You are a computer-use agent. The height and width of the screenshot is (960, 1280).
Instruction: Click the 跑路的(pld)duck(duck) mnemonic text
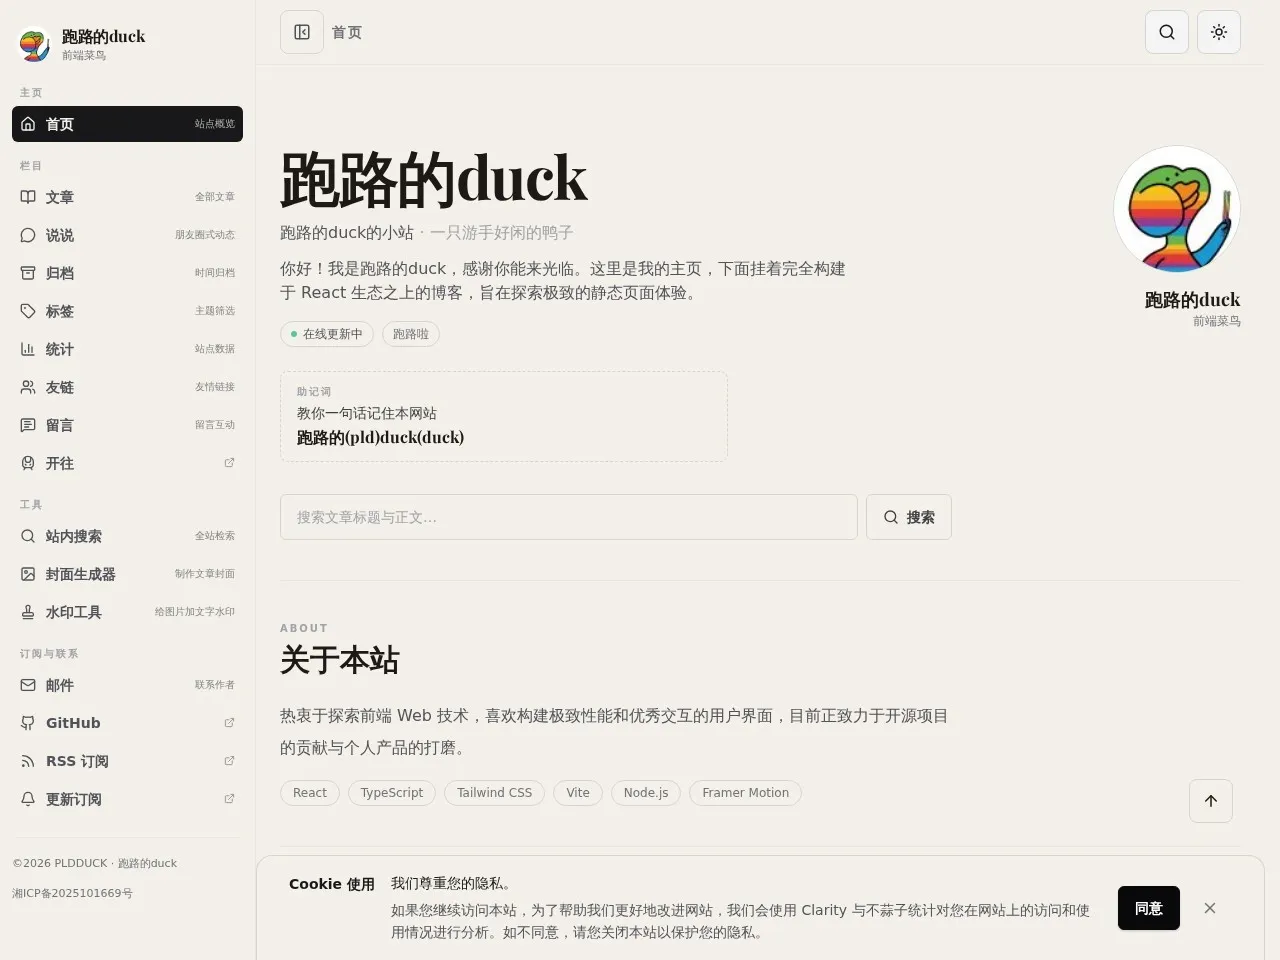pyautogui.click(x=380, y=437)
